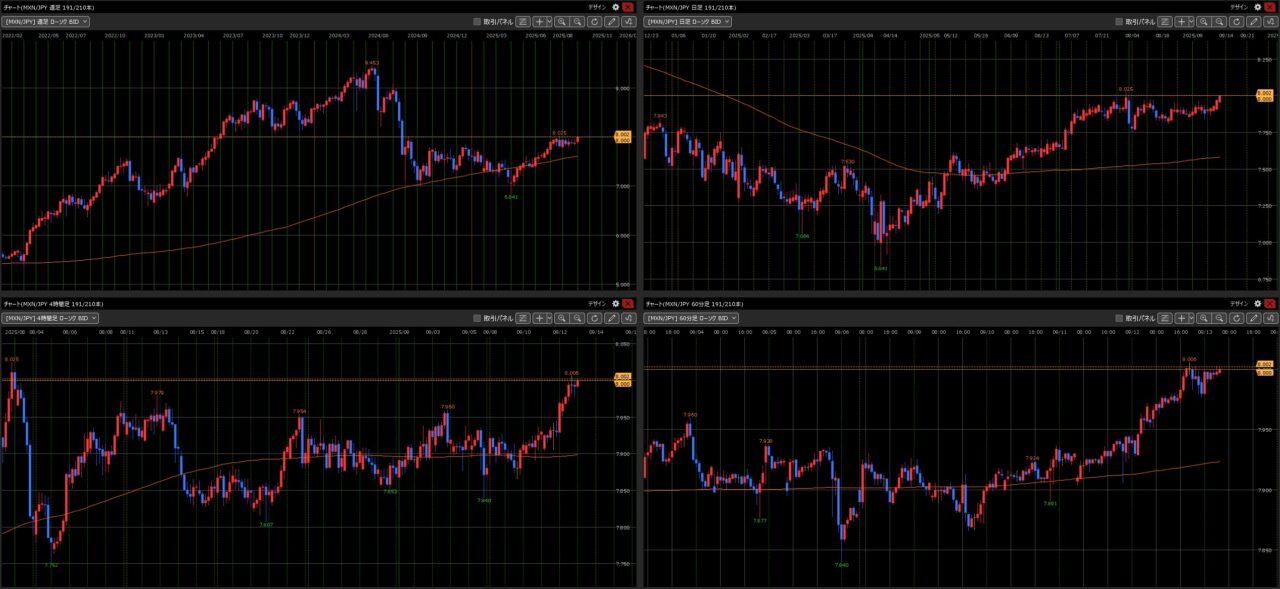Enable 取引パネル checkbox on weekly chart
The image size is (1280, 589).
(x=477, y=21)
